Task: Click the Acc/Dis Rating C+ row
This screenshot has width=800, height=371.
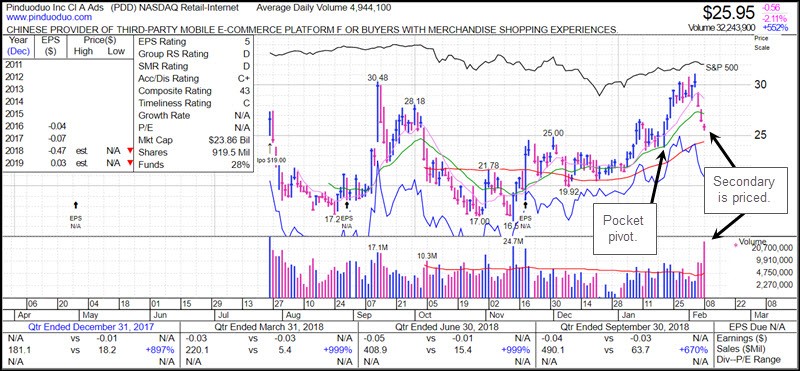Action: (x=194, y=79)
